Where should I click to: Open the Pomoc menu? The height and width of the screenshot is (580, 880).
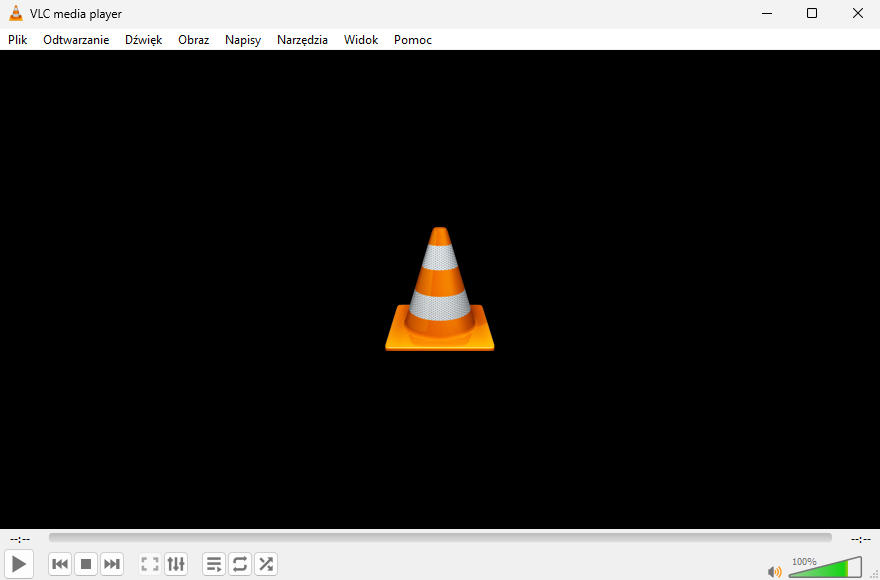412,39
